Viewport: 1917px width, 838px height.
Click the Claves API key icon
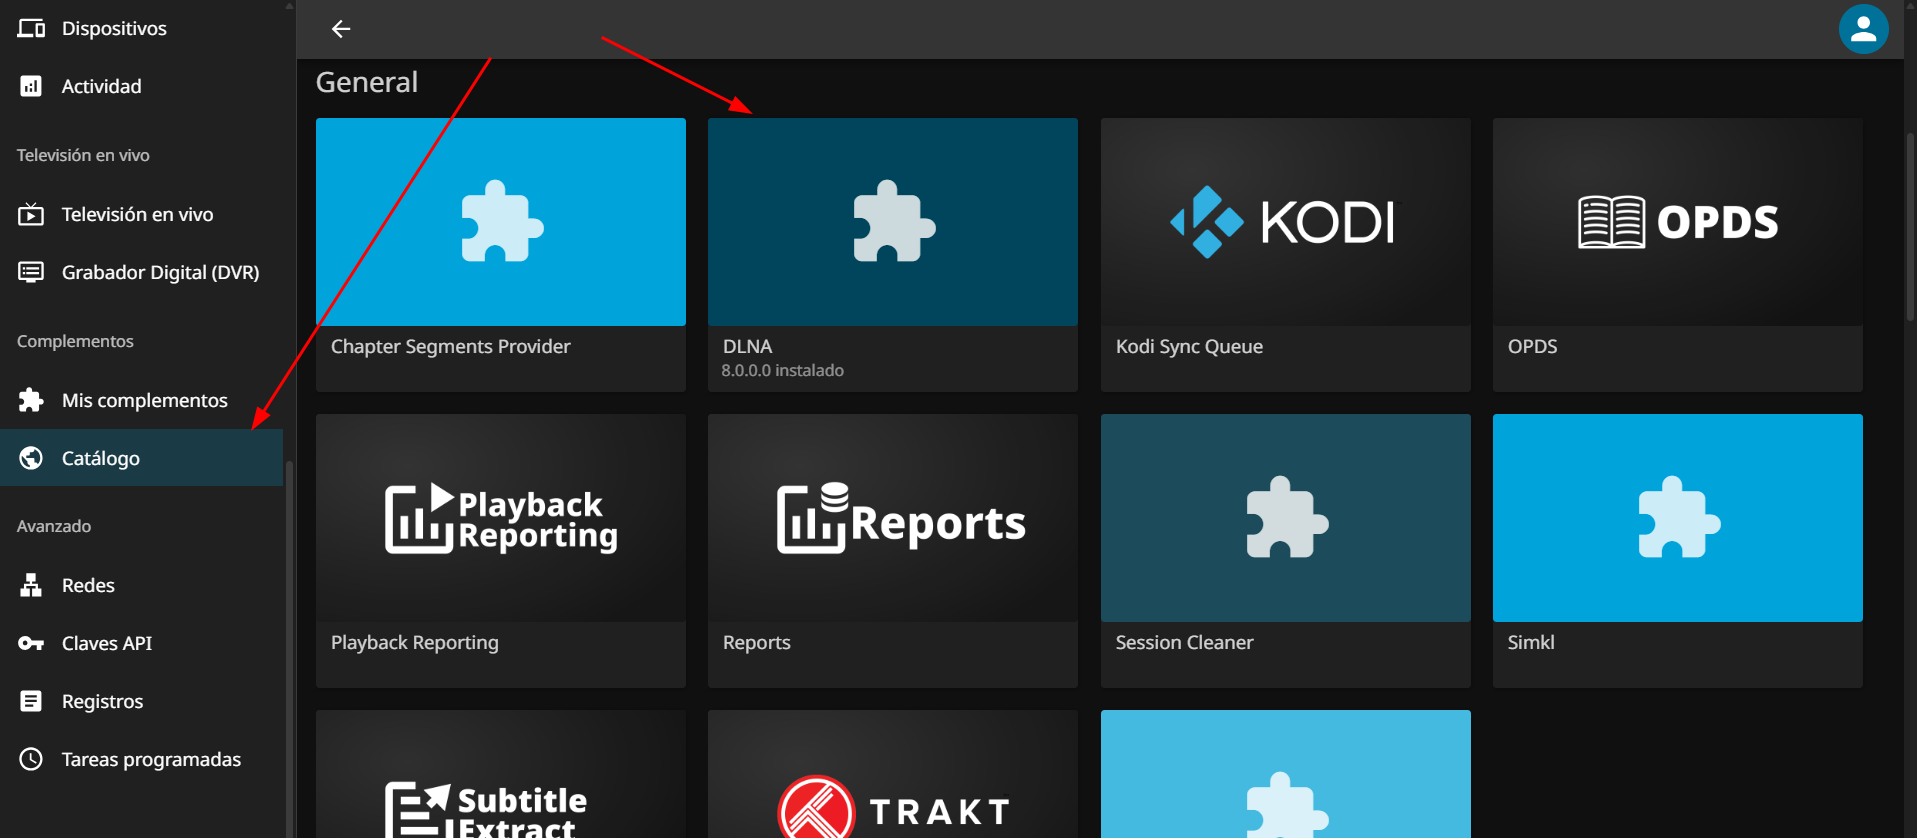[x=31, y=643]
